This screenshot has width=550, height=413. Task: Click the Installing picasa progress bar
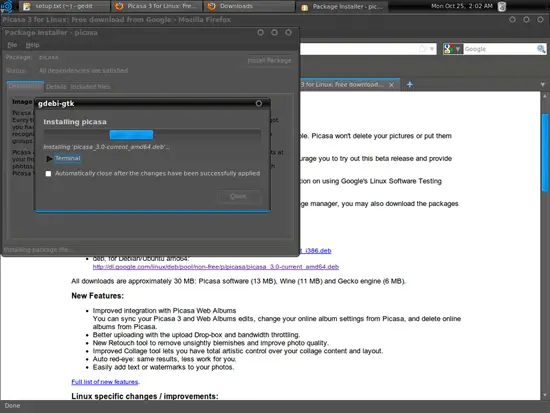pos(152,135)
